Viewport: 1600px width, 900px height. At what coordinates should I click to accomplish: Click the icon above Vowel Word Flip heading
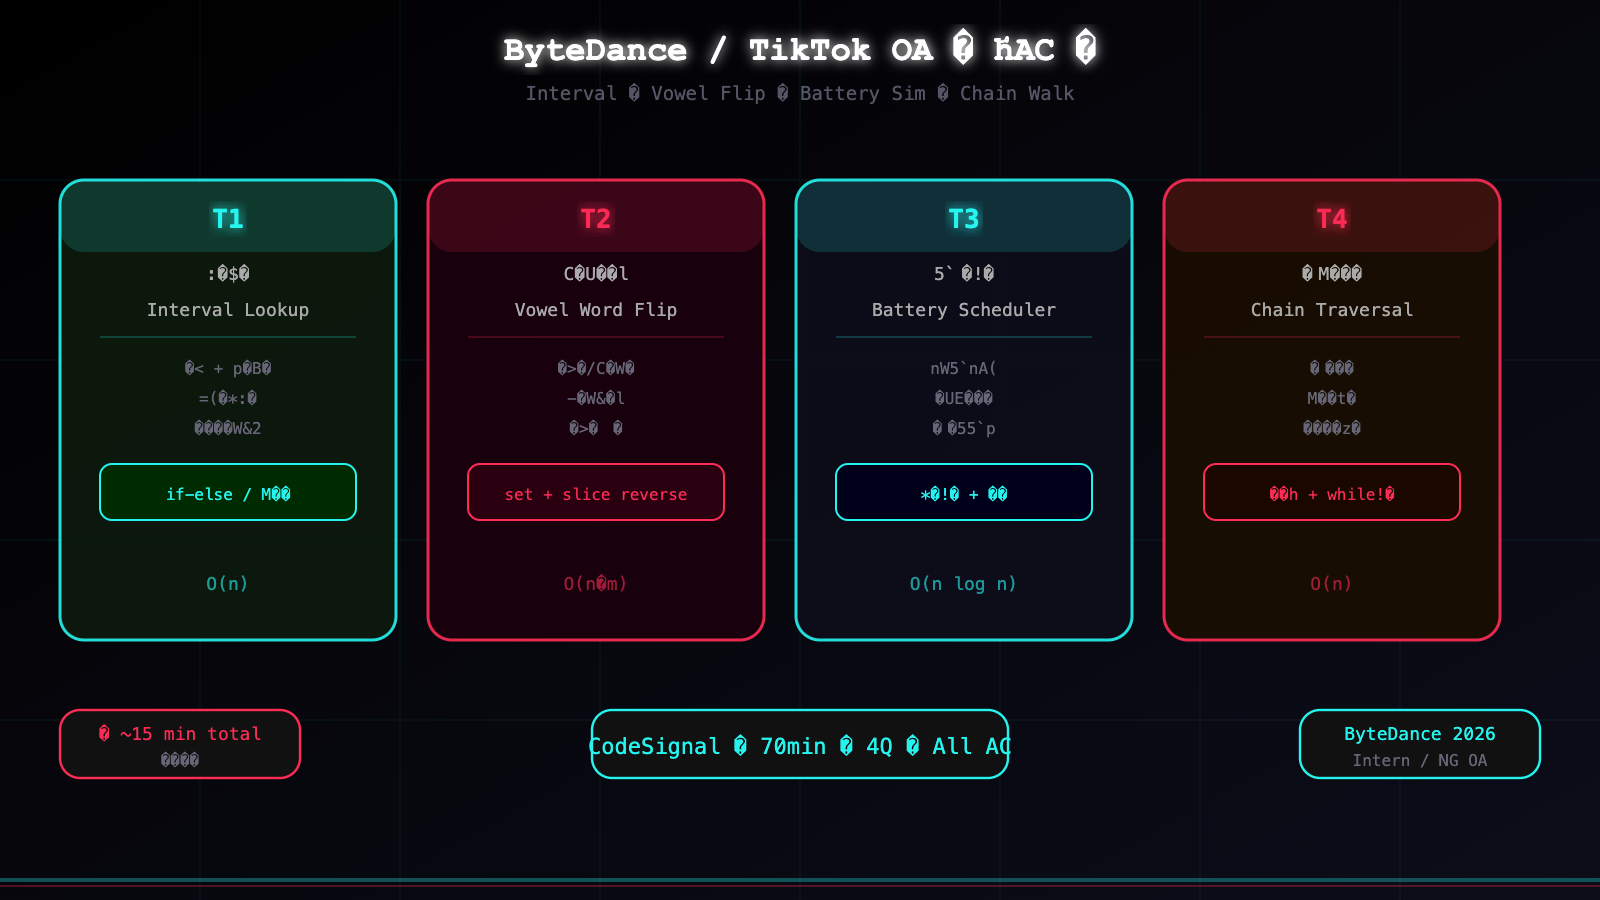595,272
